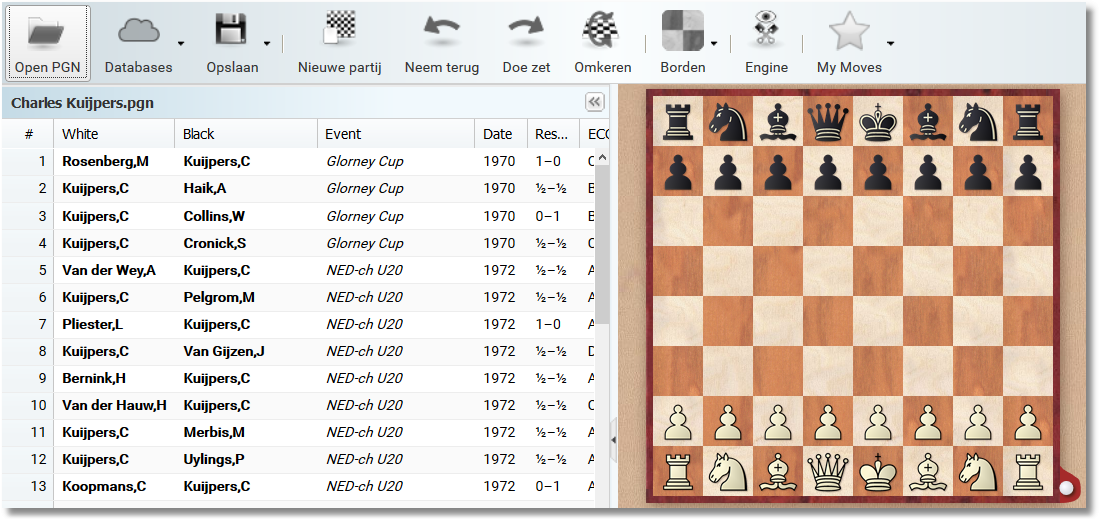Sort games by the Date column header
1100x522 pixels.
click(498, 134)
